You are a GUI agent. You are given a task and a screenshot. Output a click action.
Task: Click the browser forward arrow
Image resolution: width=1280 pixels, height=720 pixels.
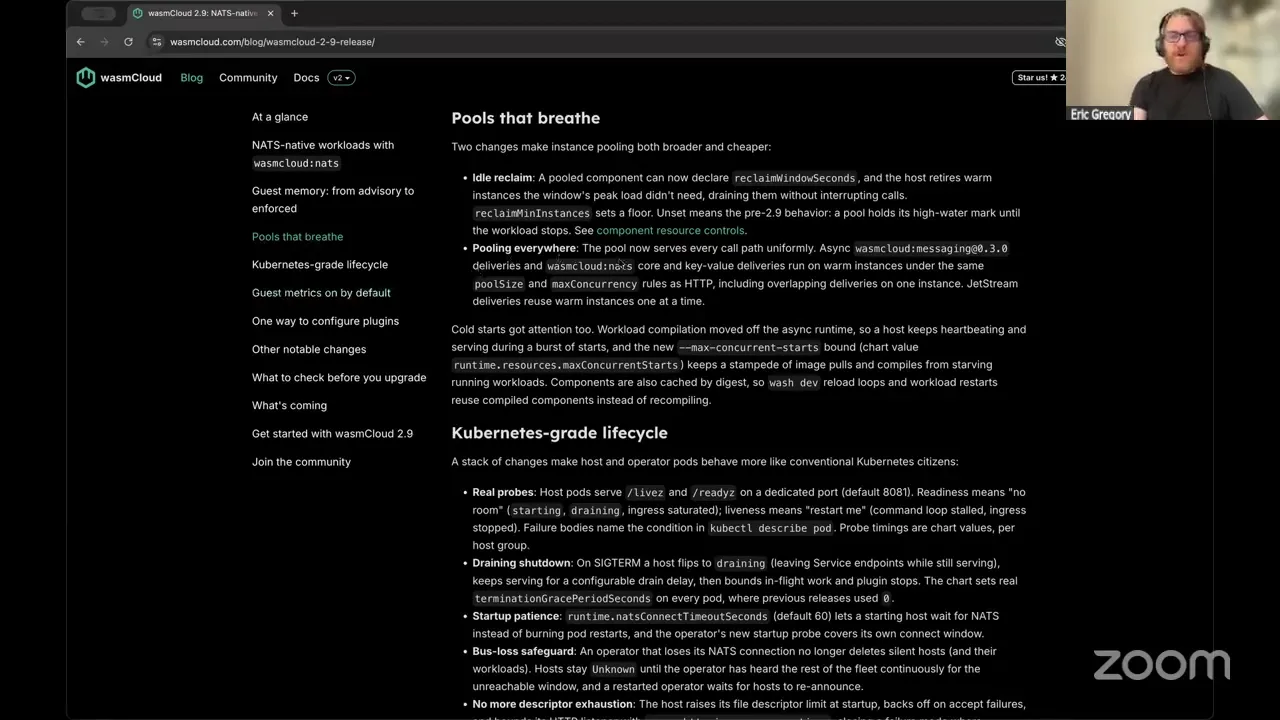104,42
